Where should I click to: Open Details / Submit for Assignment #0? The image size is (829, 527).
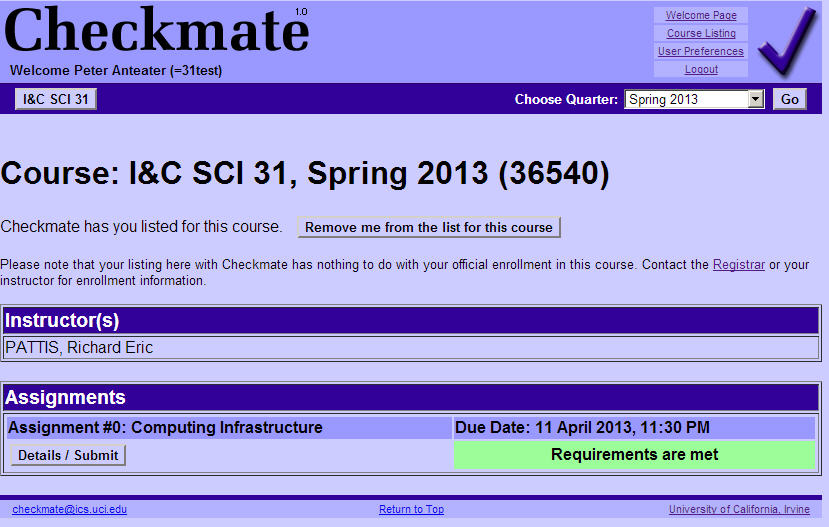[68, 455]
